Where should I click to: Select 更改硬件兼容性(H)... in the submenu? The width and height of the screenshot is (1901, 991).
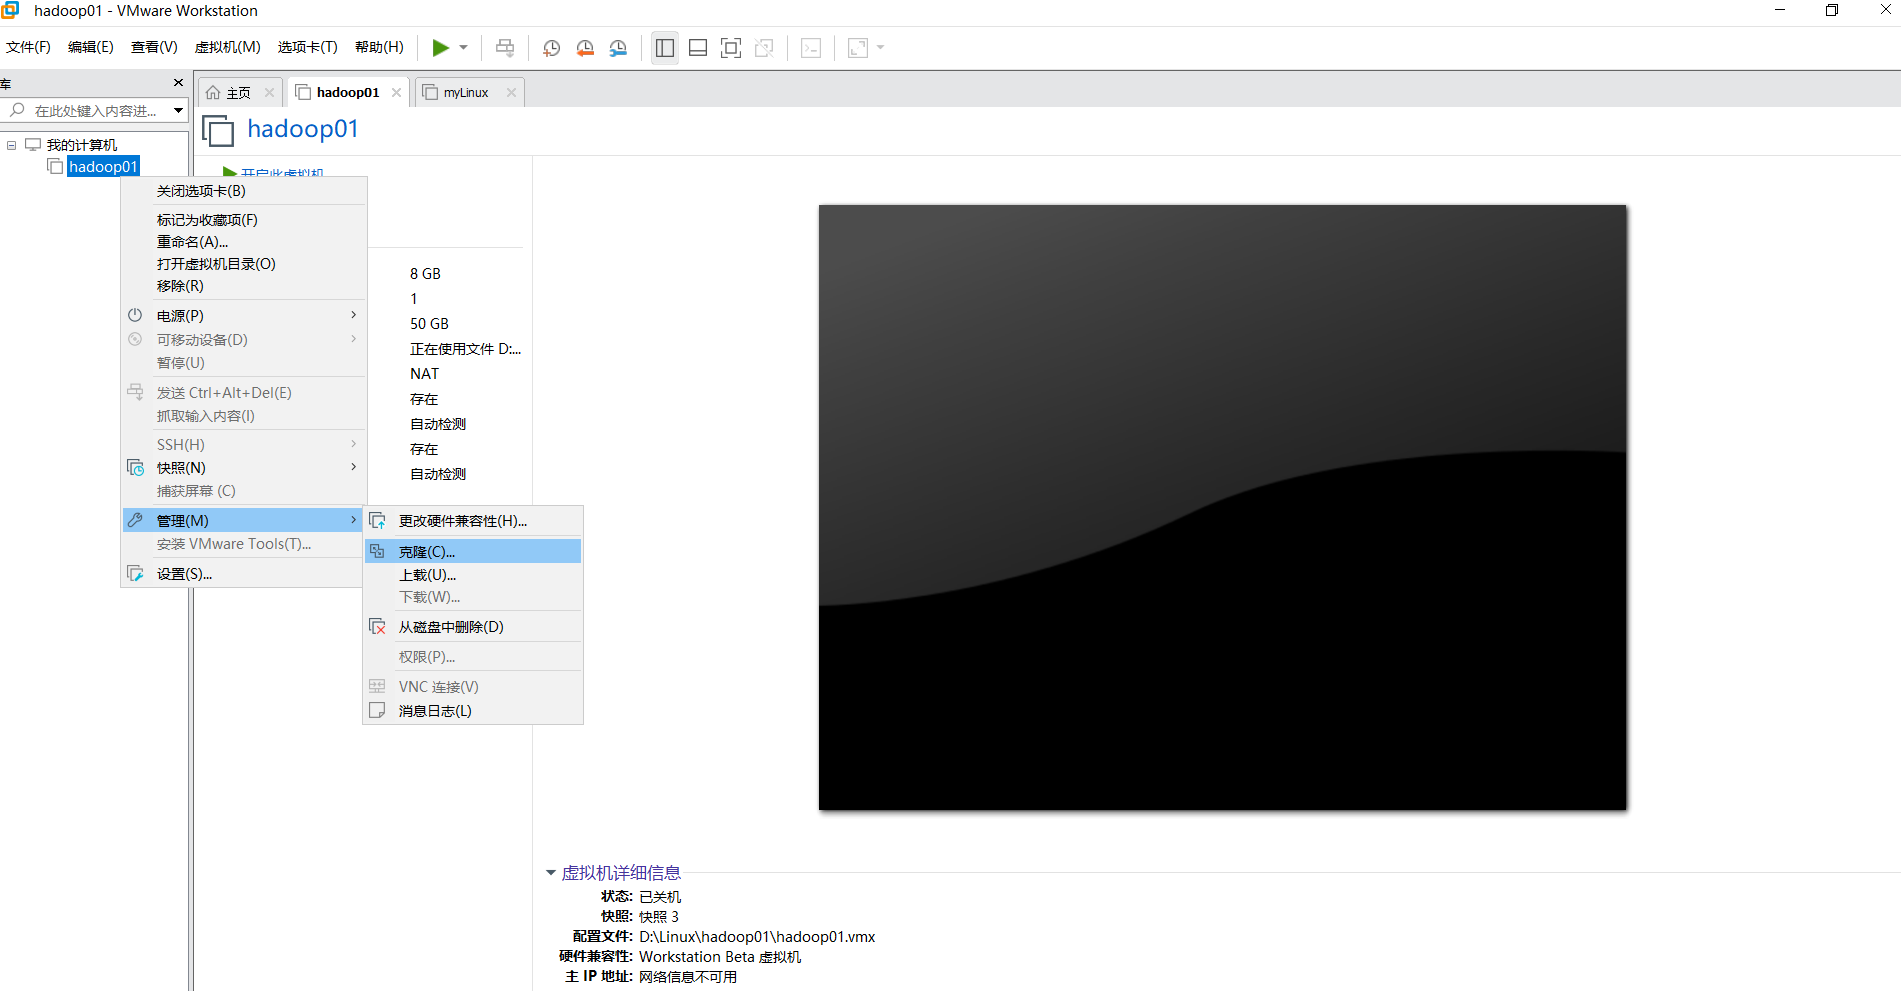[473, 521]
